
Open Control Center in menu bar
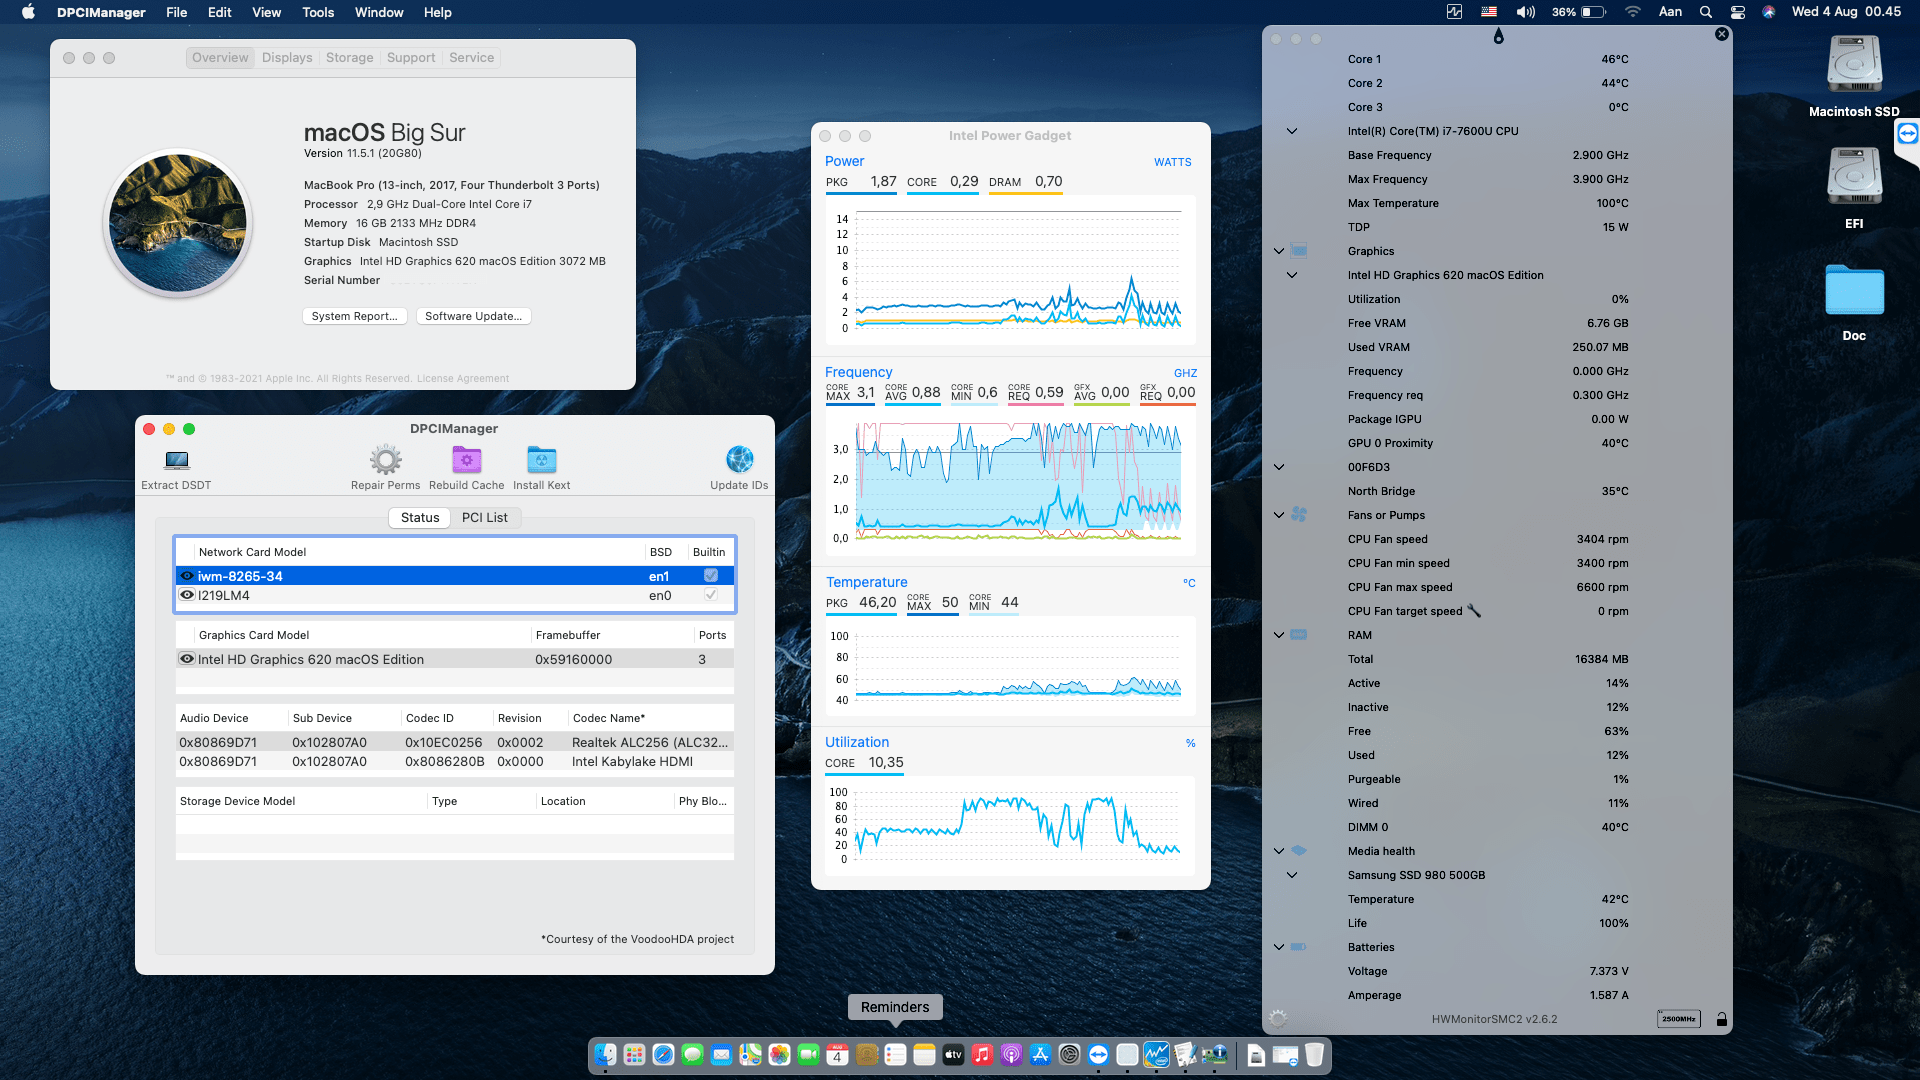coord(1738,12)
